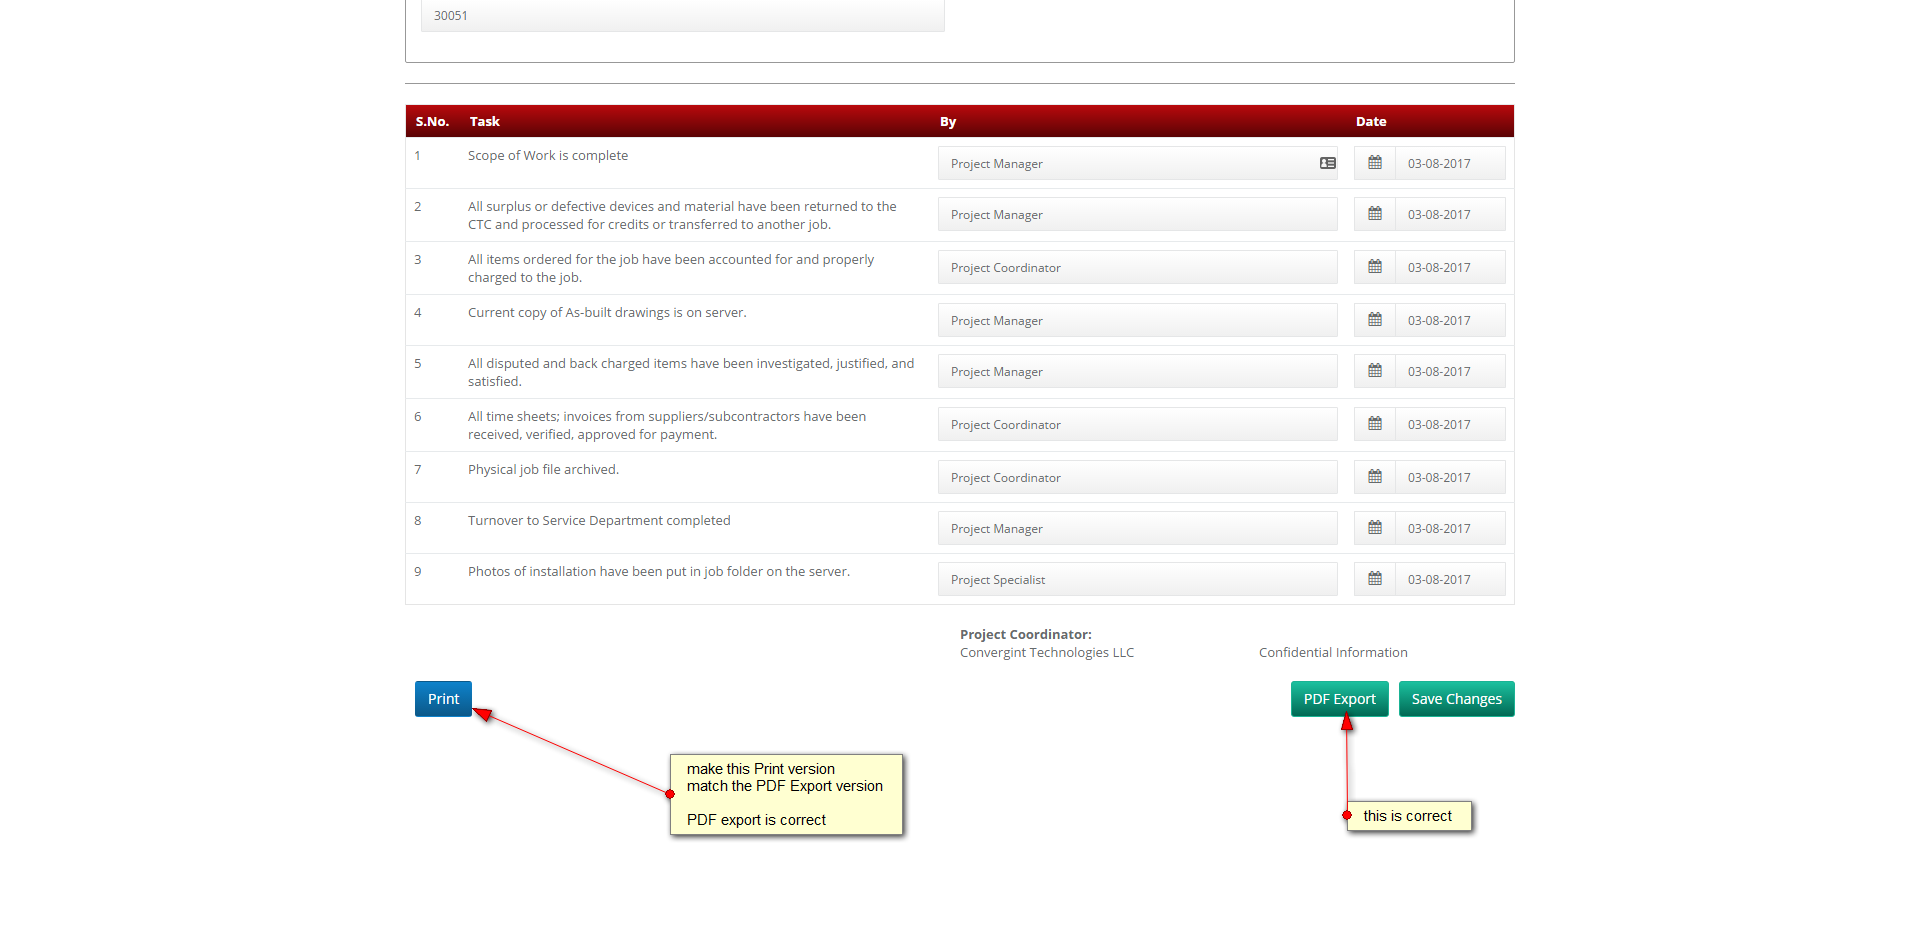Image resolution: width=1920 pixels, height=950 pixels.
Task: Open calendar icon for As-built drawings row
Action: tap(1375, 320)
